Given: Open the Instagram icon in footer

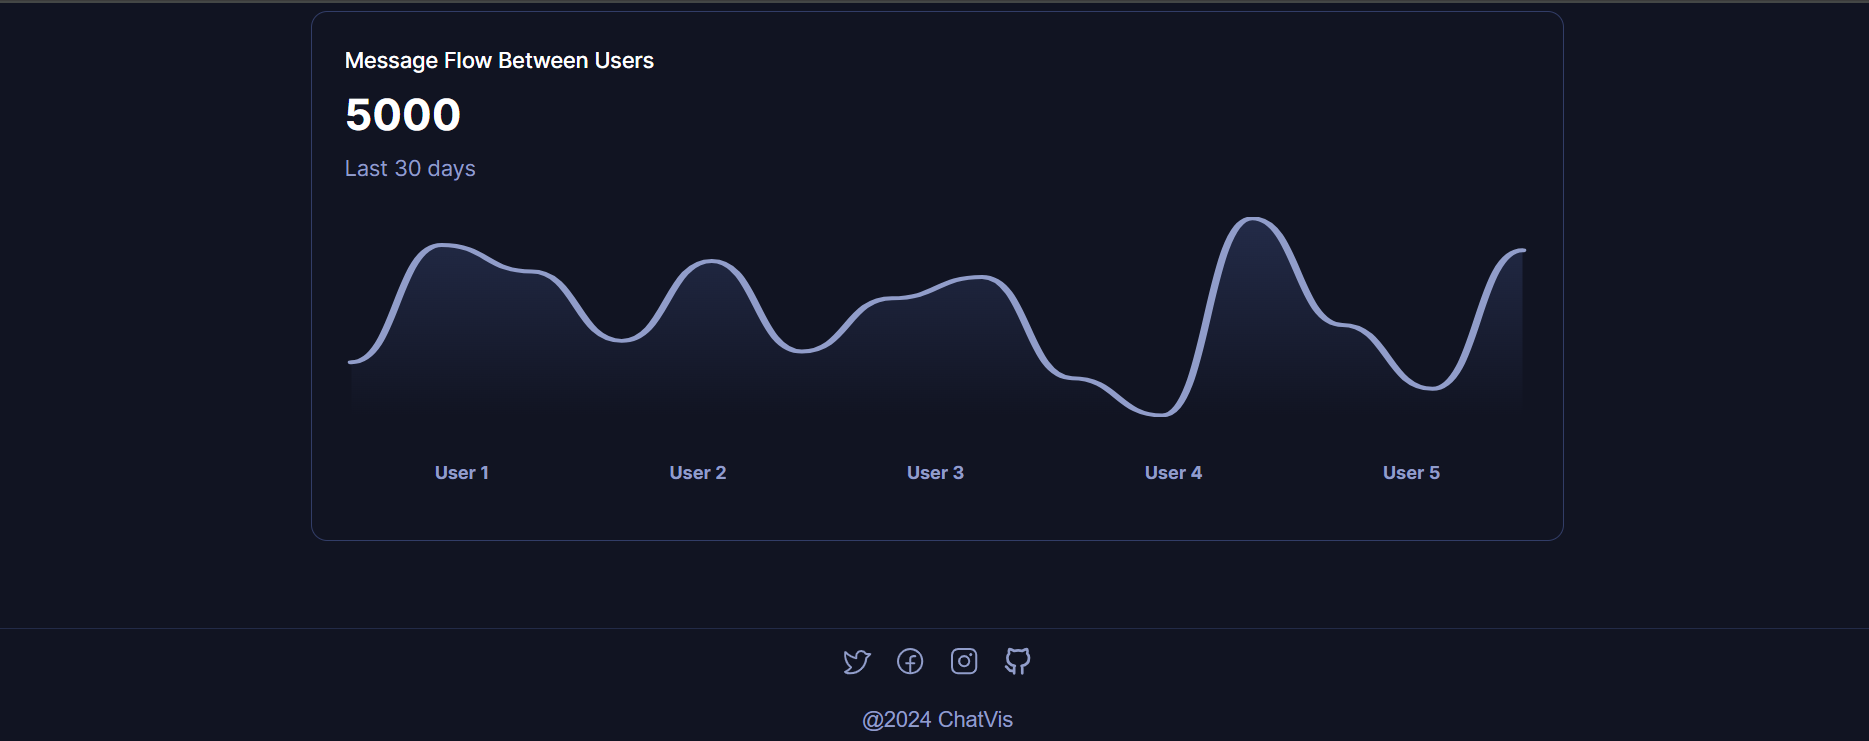Looking at the screenshot, I should [x=964, y=661].
